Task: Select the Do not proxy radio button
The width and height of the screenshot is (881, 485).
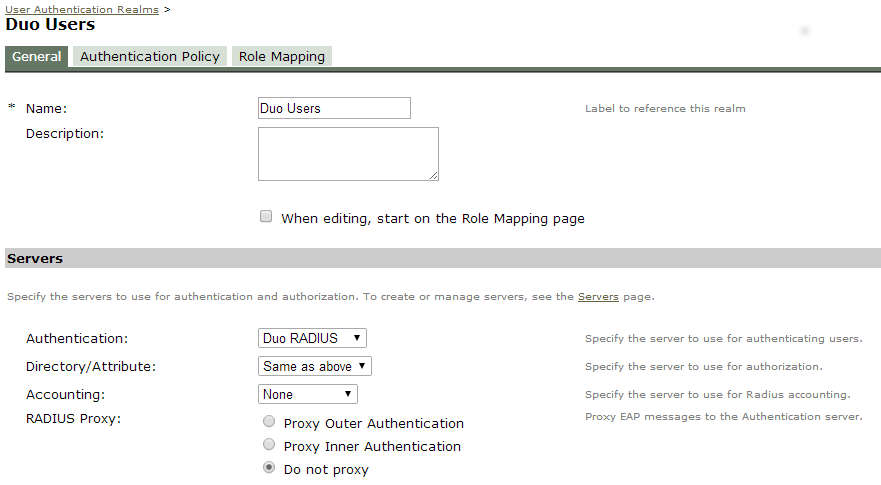Action: click(268, 468)
